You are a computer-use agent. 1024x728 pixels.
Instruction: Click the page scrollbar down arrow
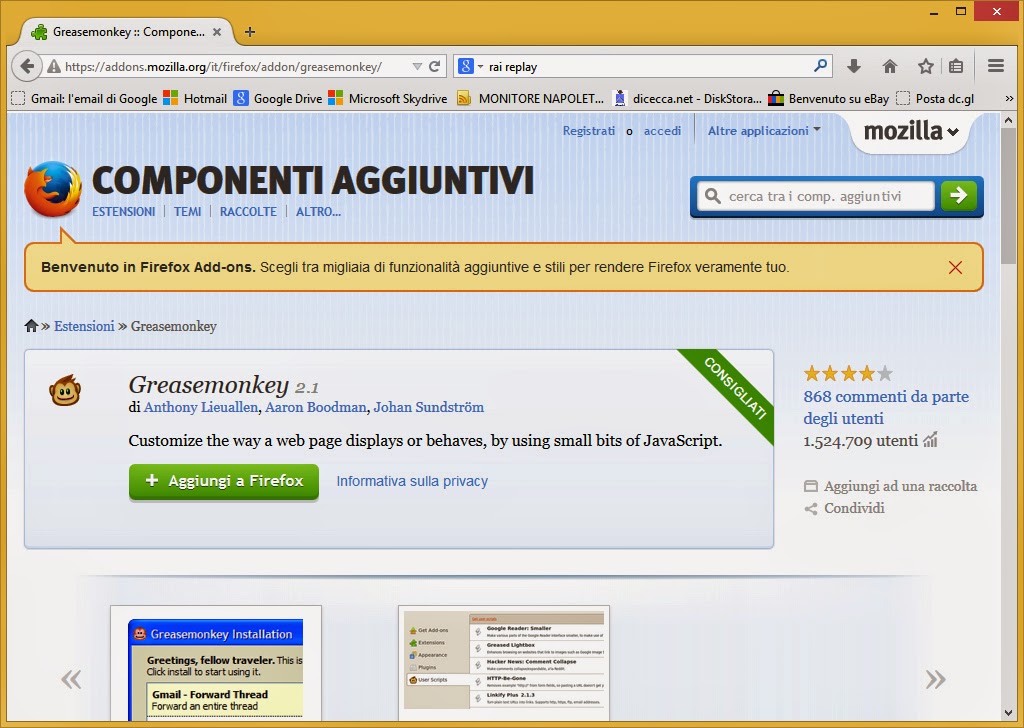point(1009,713)
